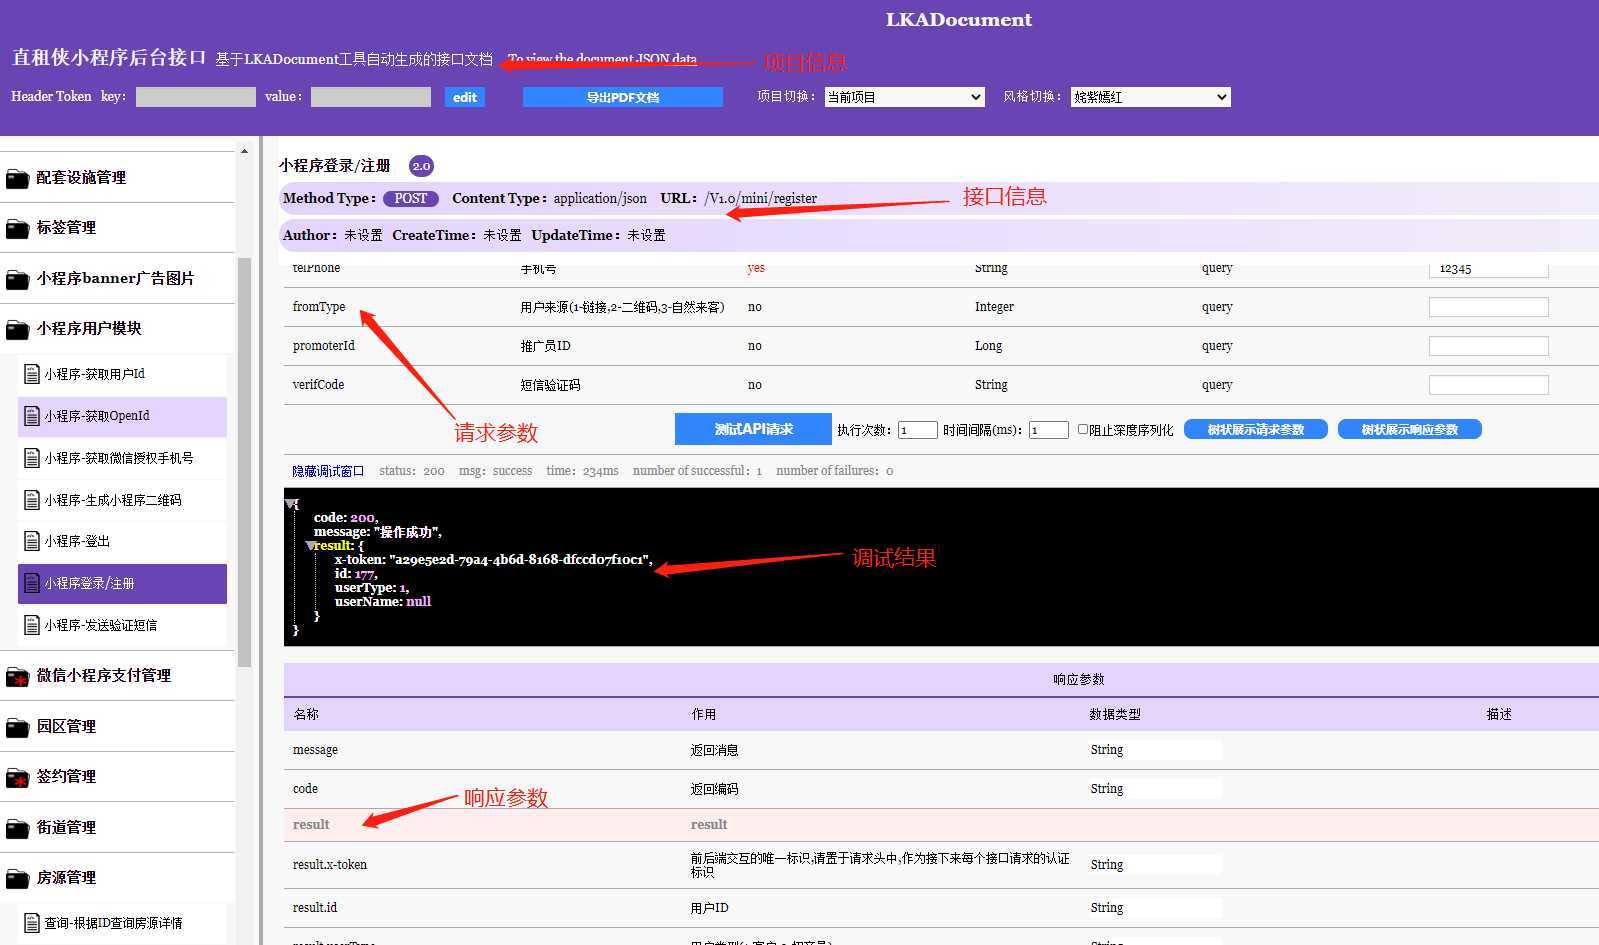This screenshot has height=945, width=1599.
Task: Collapse the root JSON node triangle
Action: [x=291, y=503]
